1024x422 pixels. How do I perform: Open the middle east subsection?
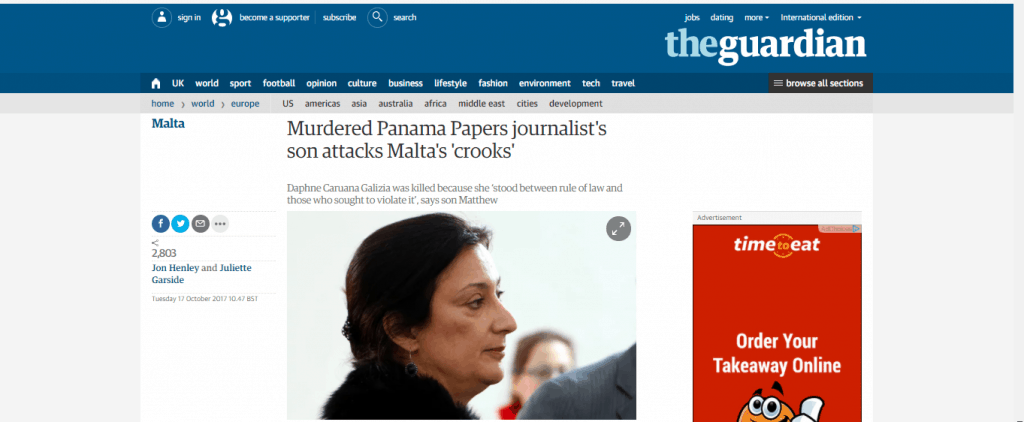[x=481, y=103]
